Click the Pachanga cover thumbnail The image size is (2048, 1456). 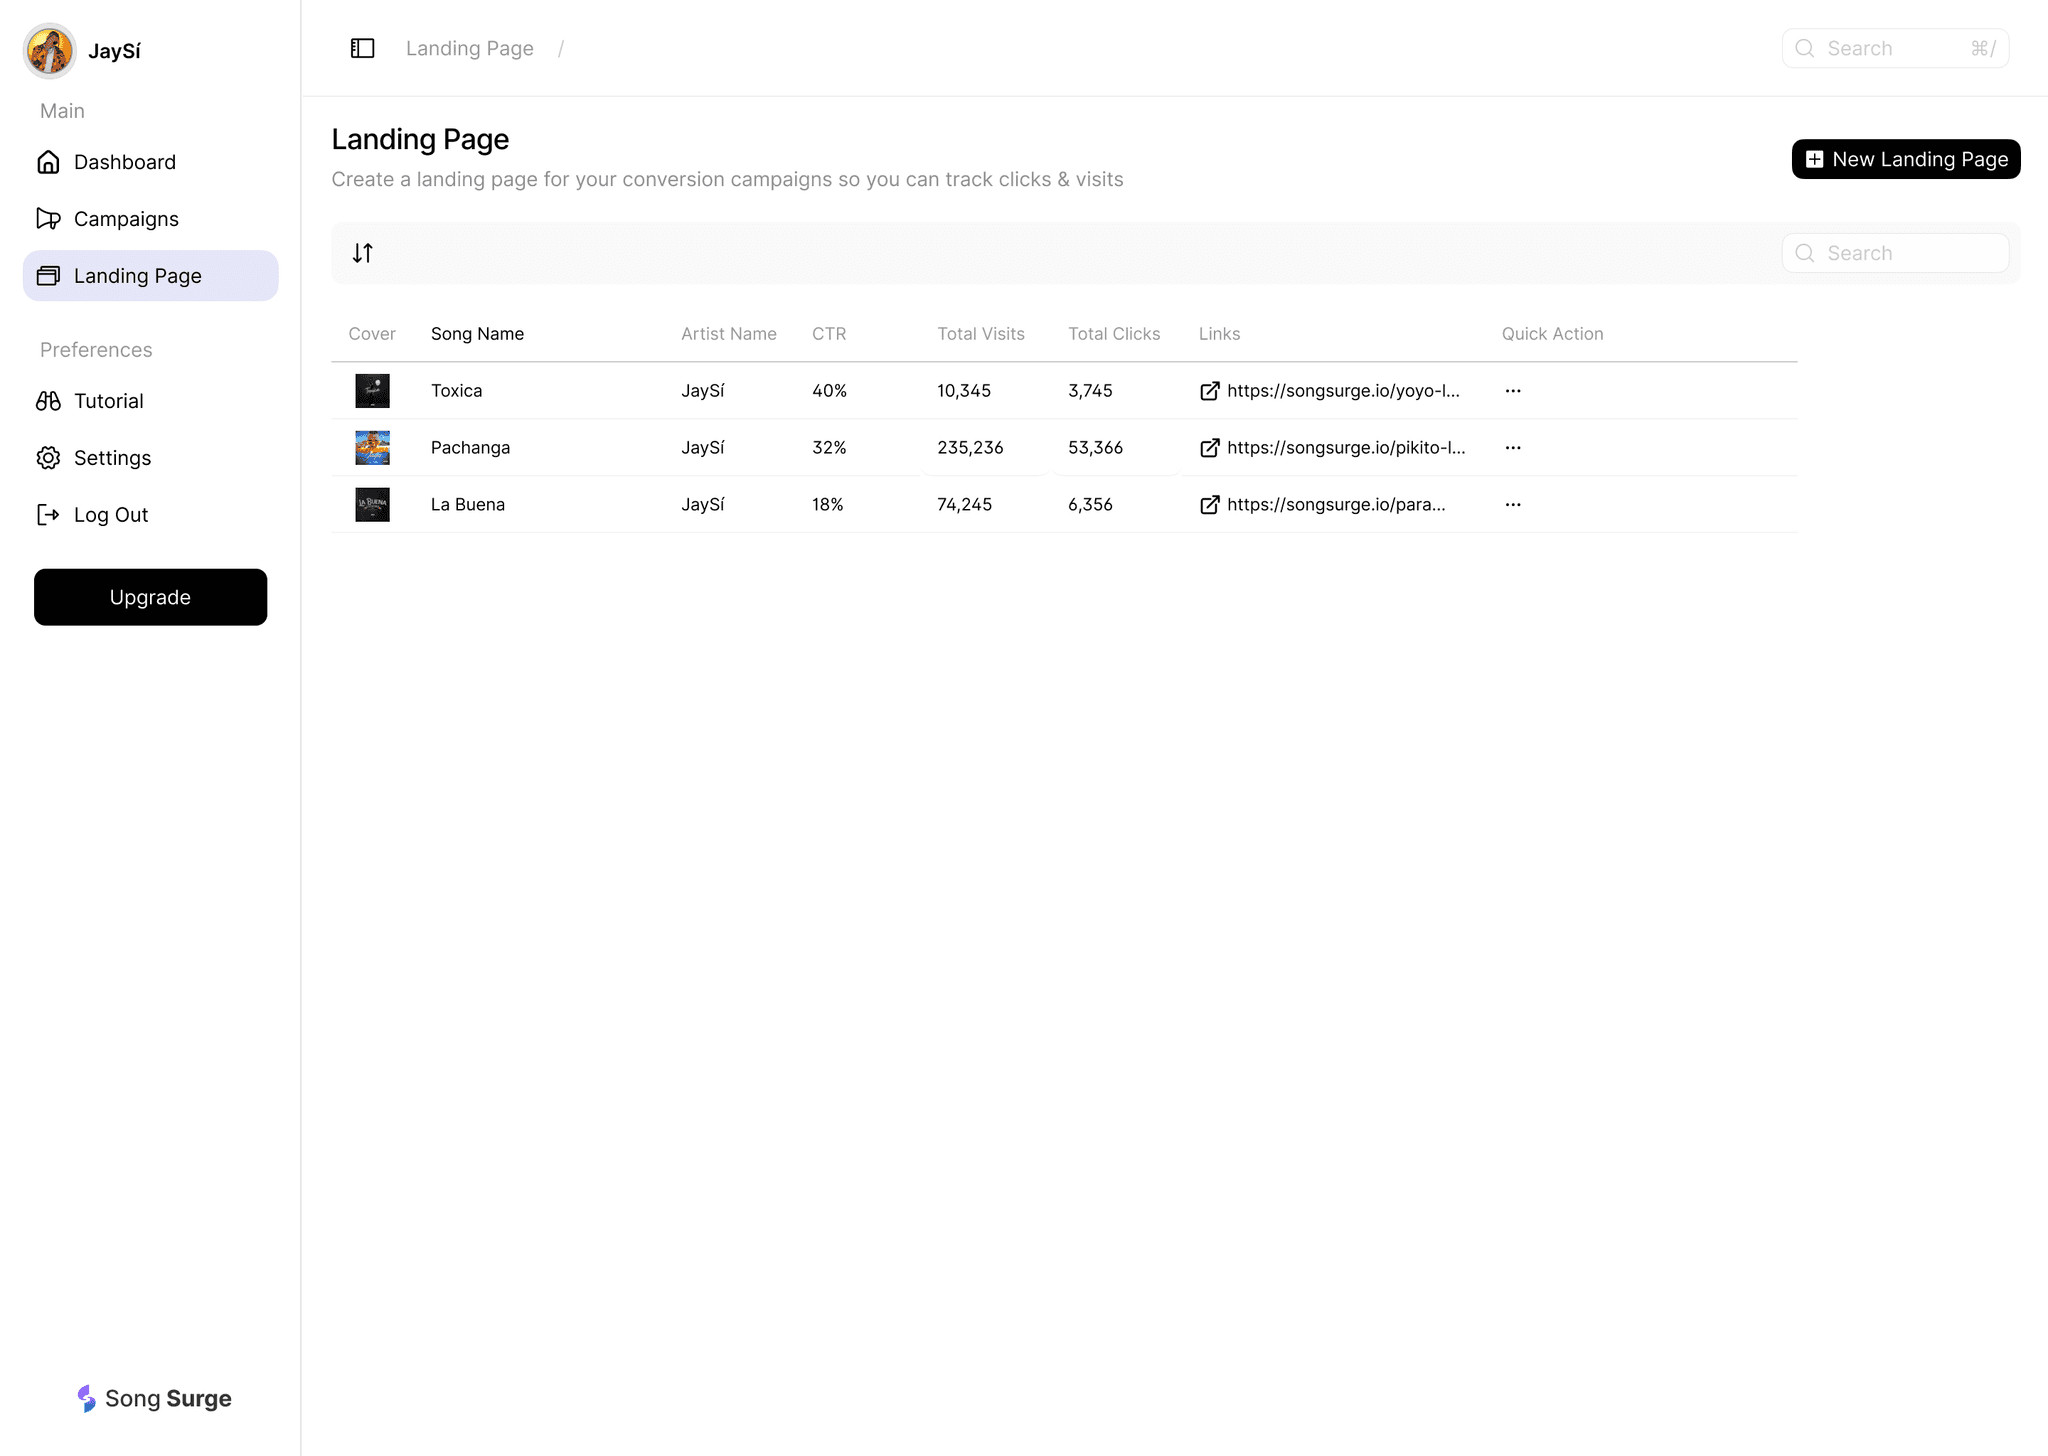[x=372, y=448]
